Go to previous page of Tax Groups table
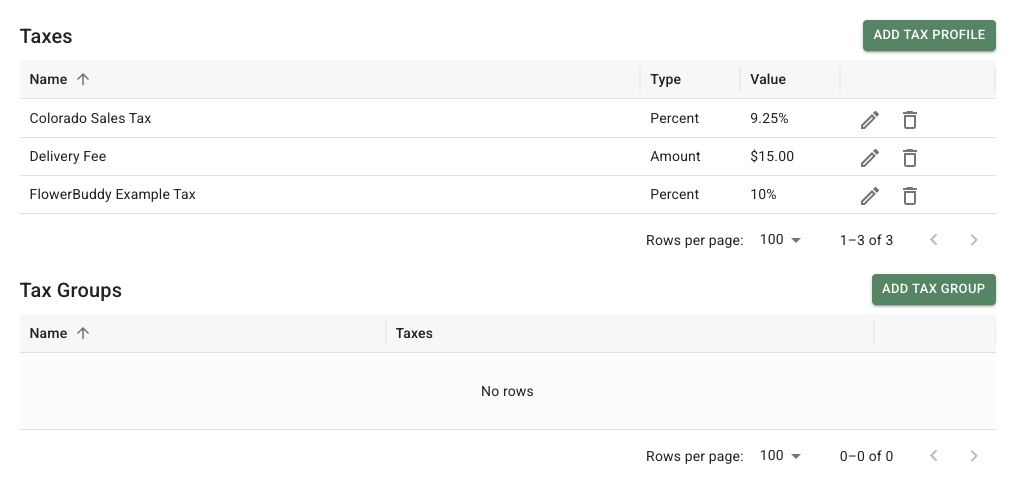1016x502 pixels. tap(934, 456)
